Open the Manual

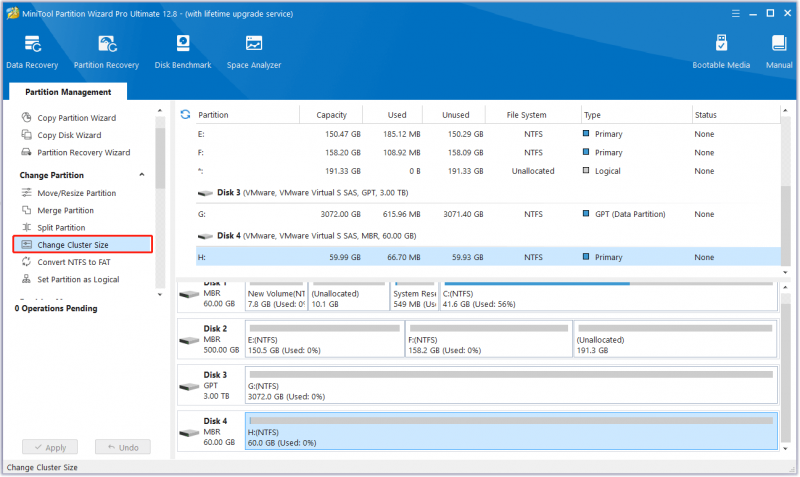point(779,51)
